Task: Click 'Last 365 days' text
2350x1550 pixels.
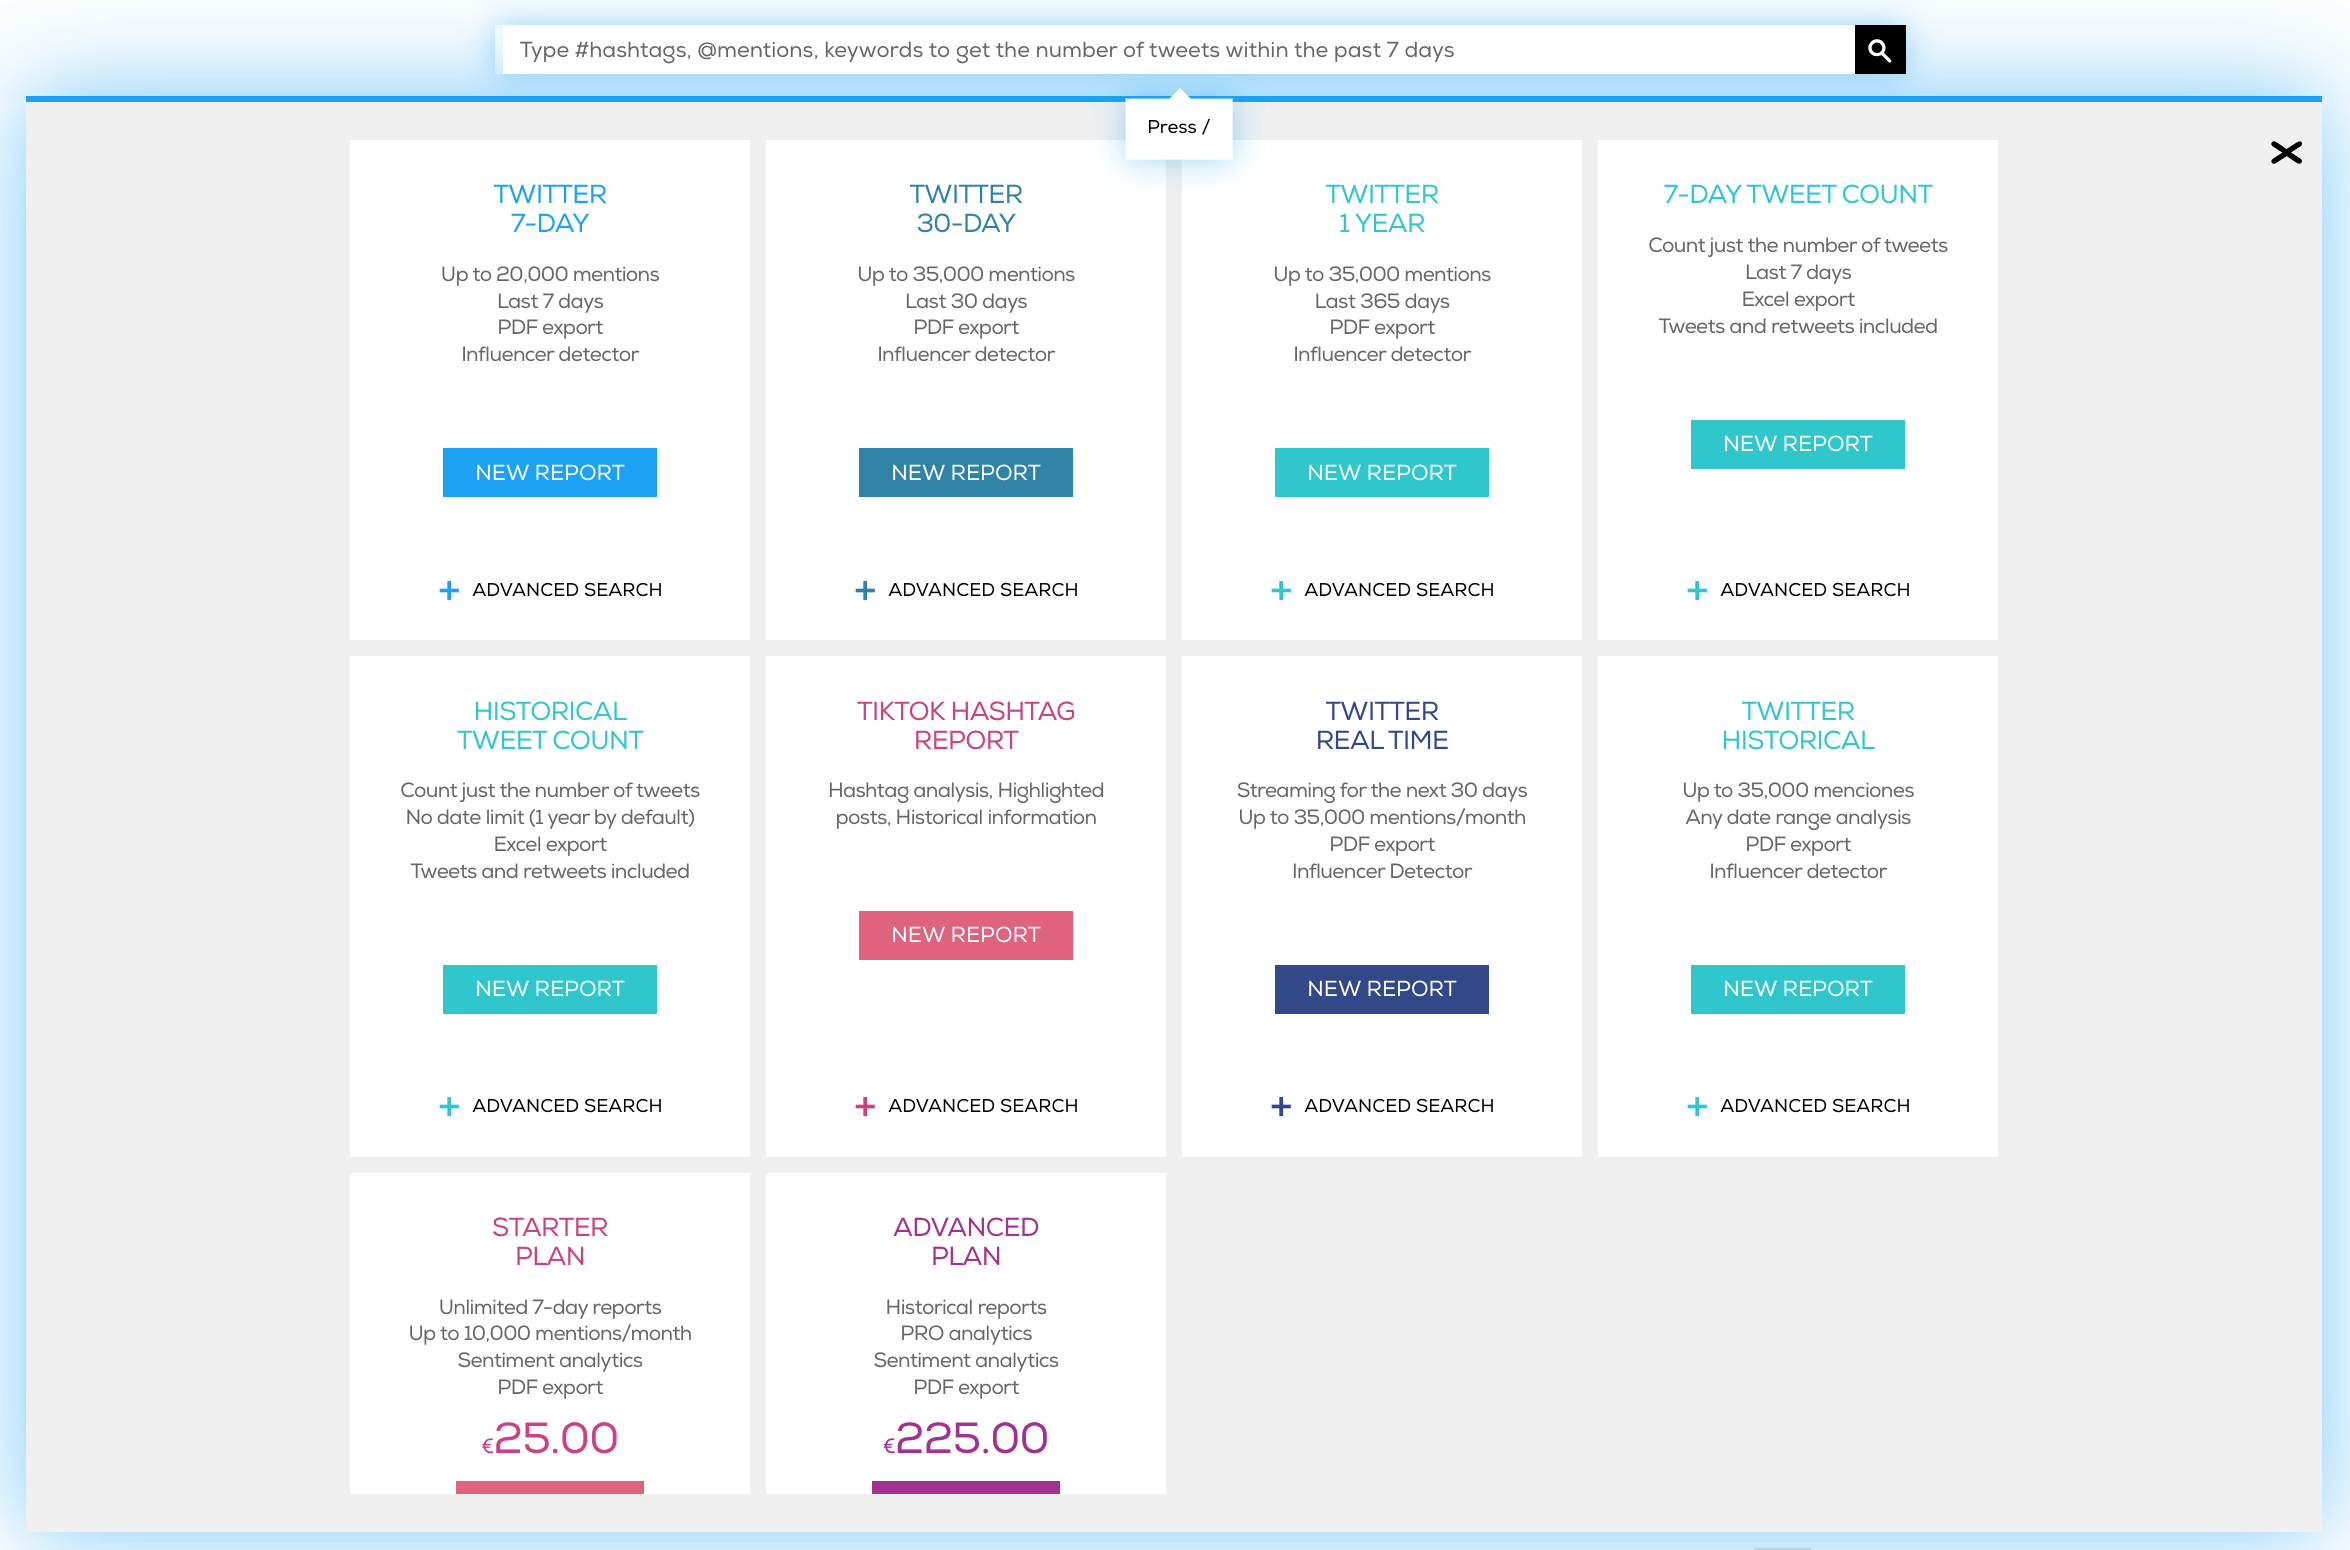Action: (x=1382, y=301)
